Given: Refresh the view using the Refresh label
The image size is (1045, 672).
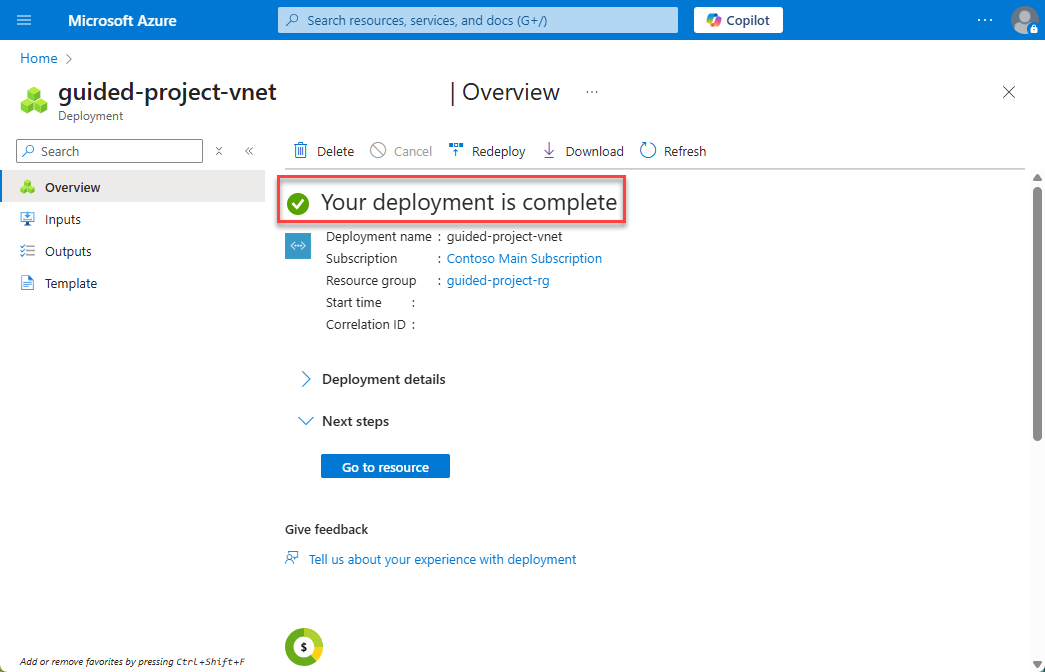Looking at the screenshot, I should (684, 151).
